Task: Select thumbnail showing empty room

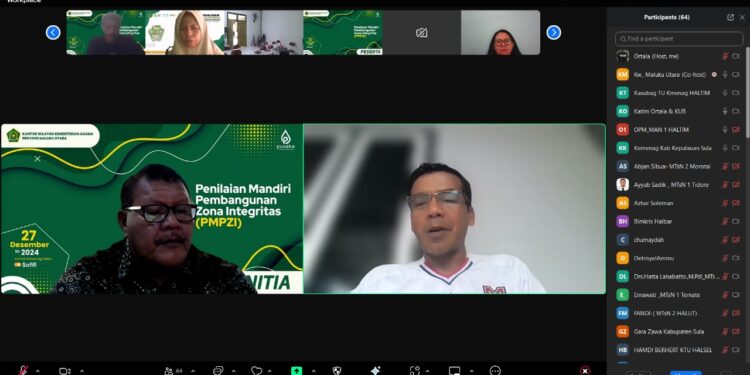Action: [x=264, y=33]
